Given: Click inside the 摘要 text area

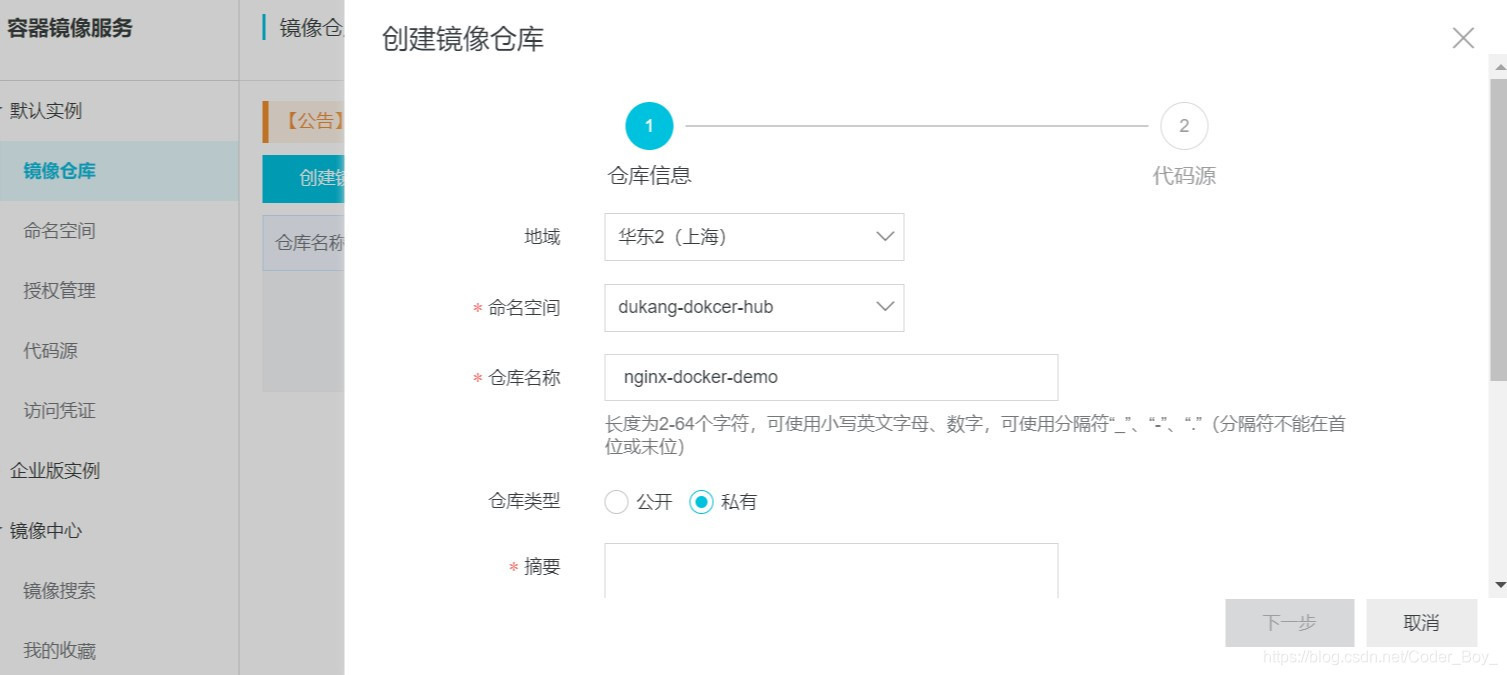Looking at the screenshot, I should point(830,570).
